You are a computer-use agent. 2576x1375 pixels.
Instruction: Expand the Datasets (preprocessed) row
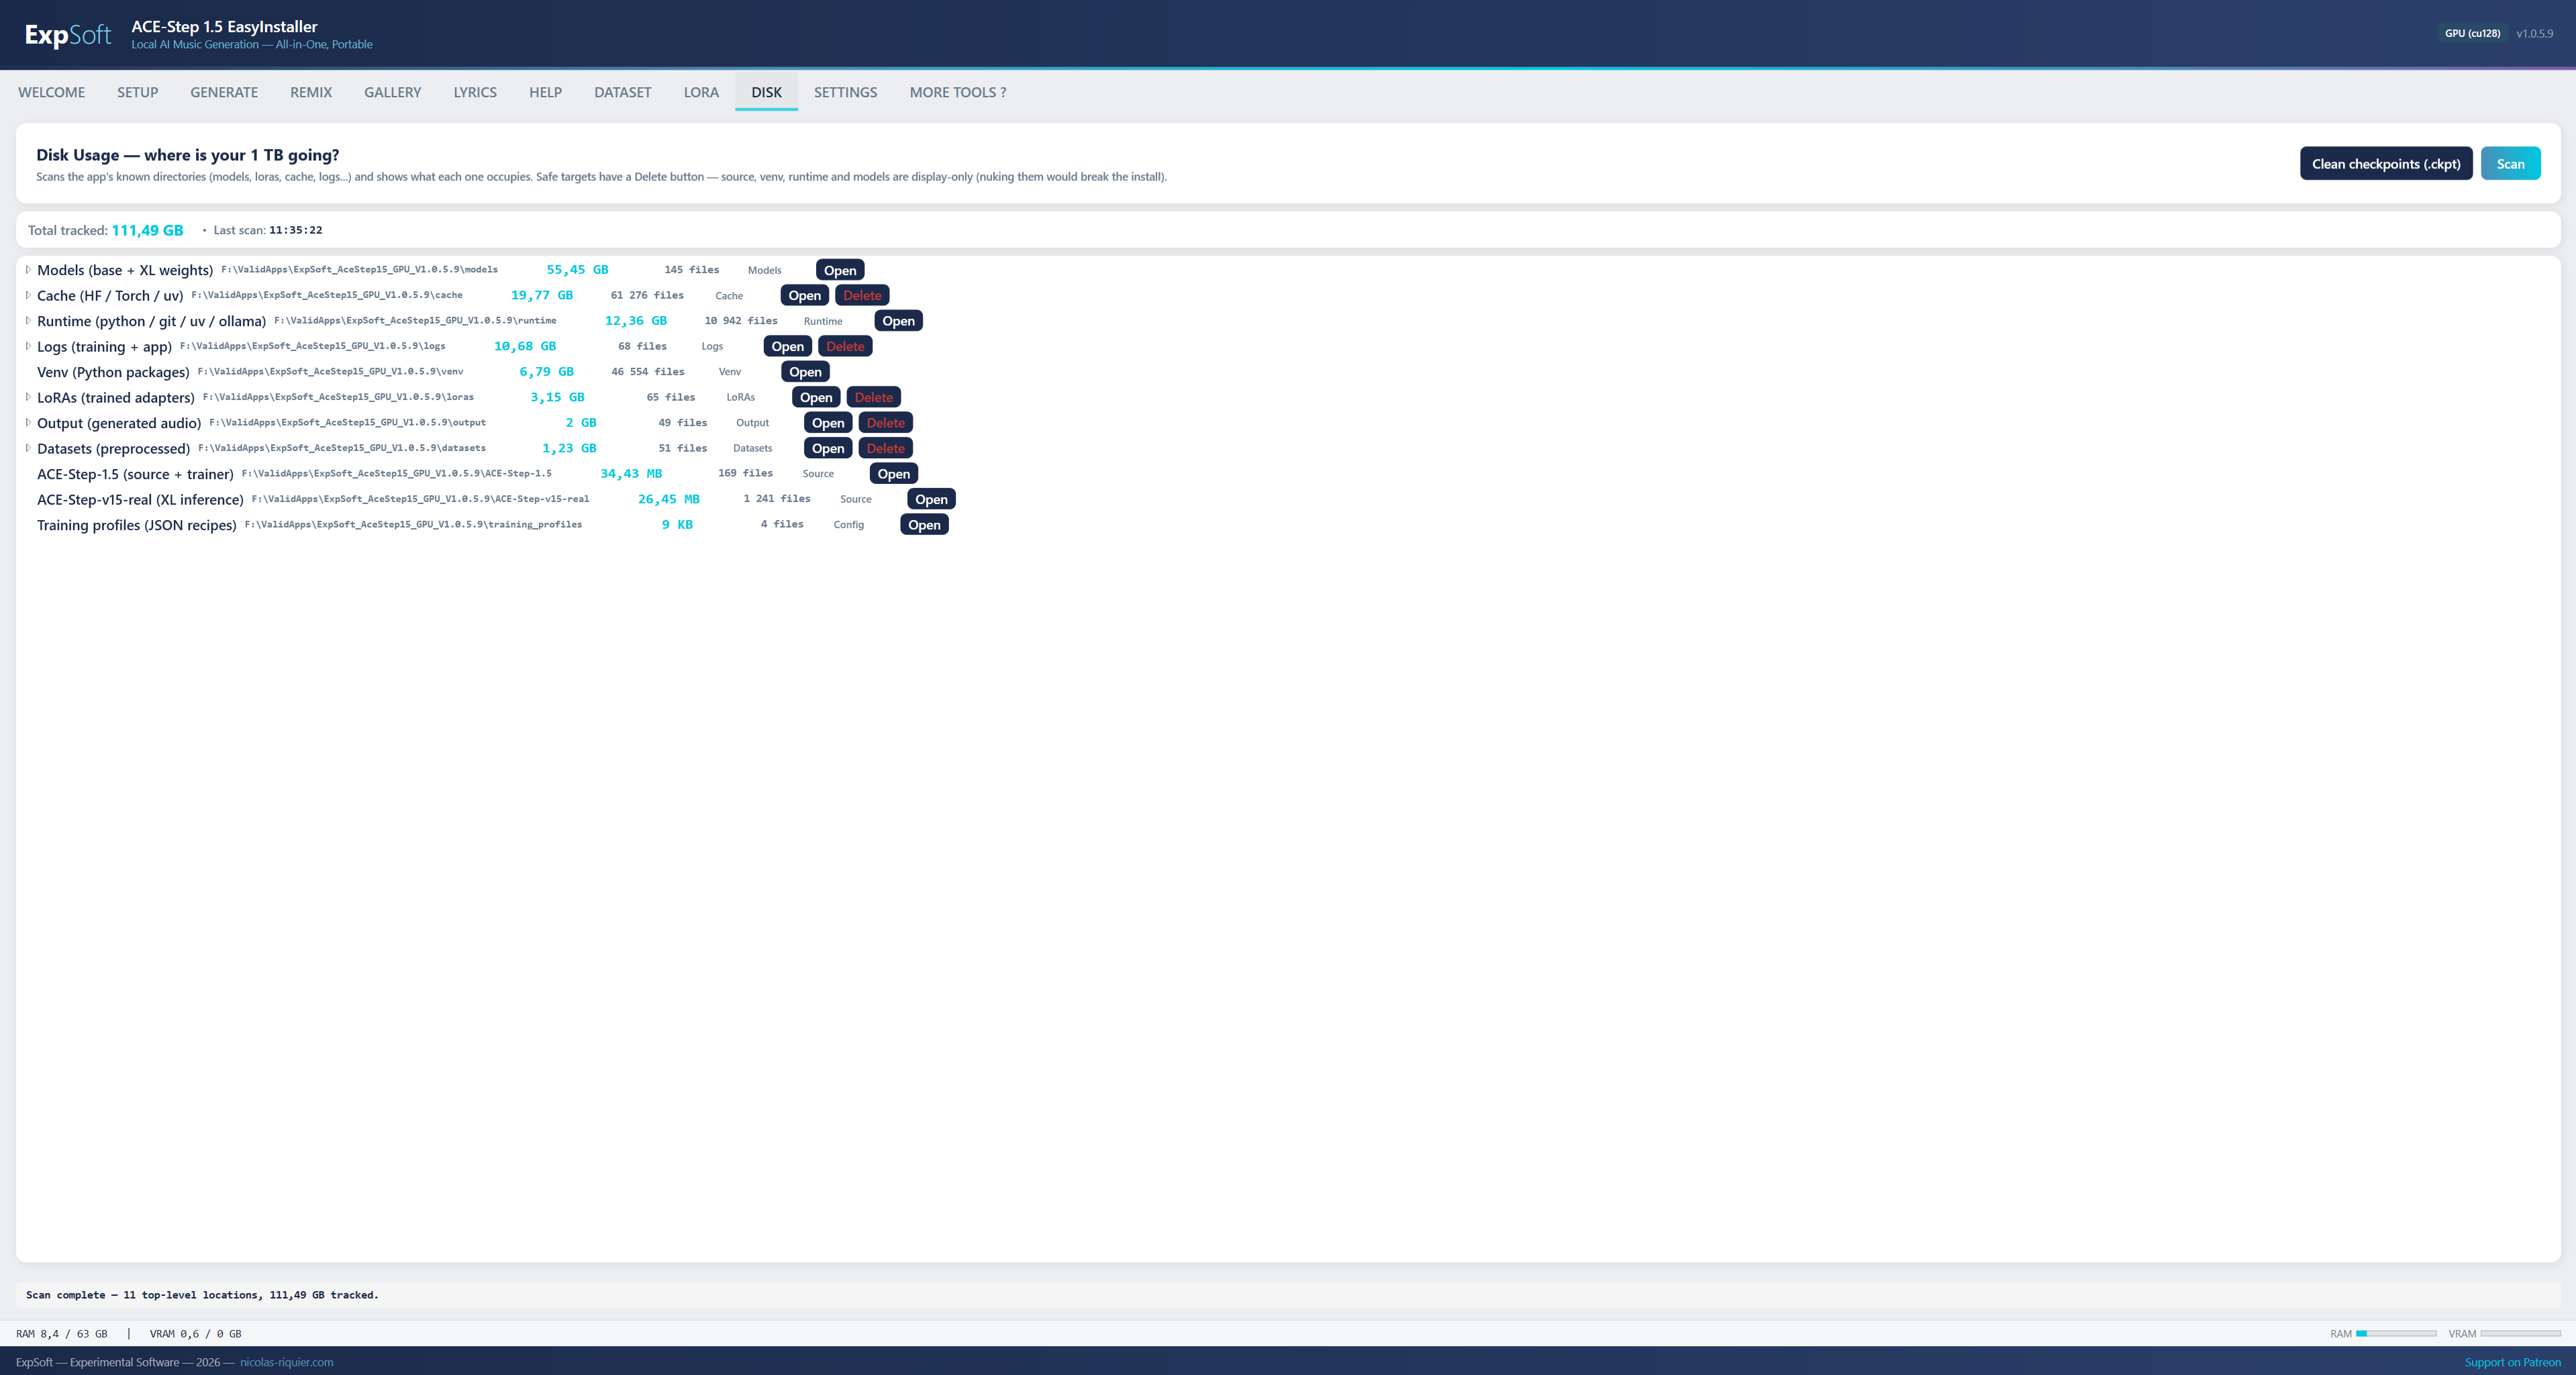click(28, 448)
